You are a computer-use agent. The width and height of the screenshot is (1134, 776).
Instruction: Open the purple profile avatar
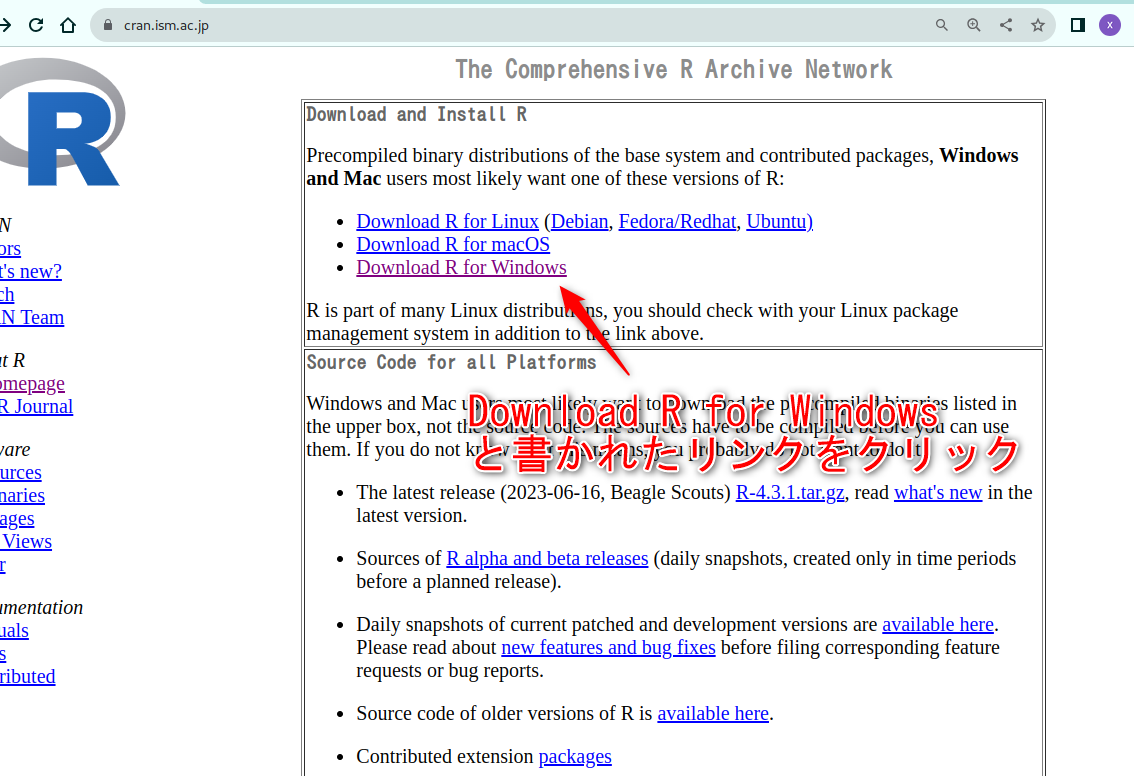pos(1109,25)
